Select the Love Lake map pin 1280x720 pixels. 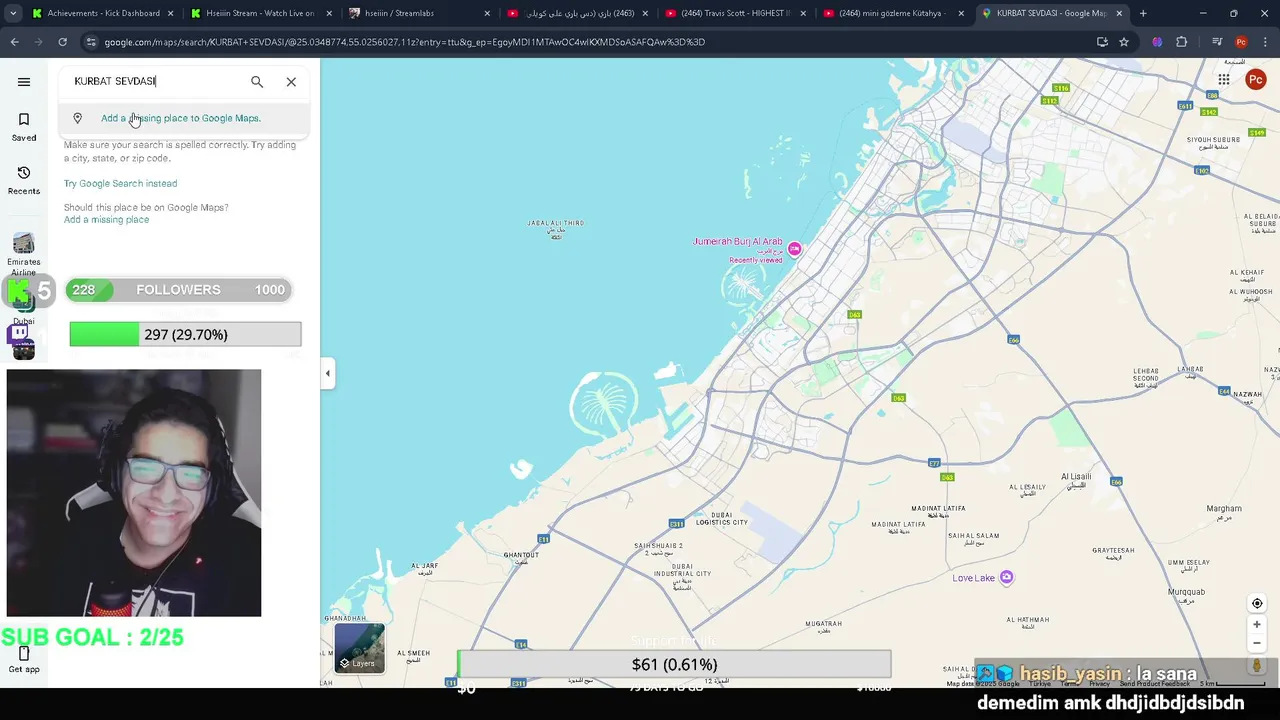pos(1007,577)
